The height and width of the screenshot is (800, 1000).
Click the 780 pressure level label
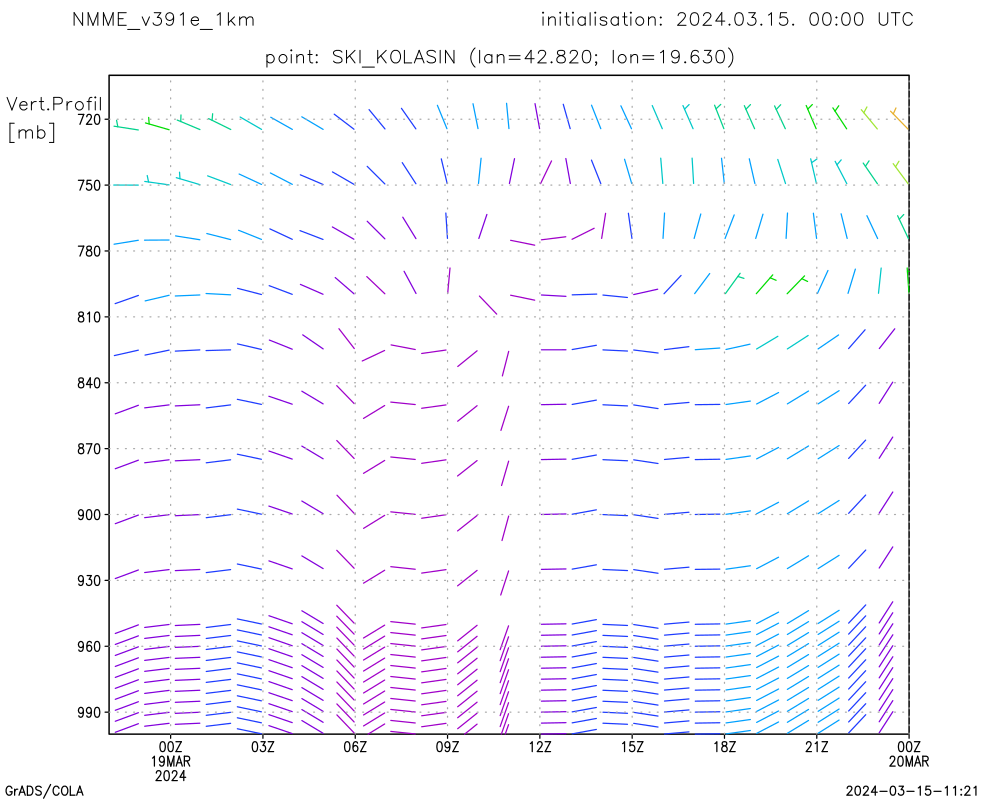point(89,251)
